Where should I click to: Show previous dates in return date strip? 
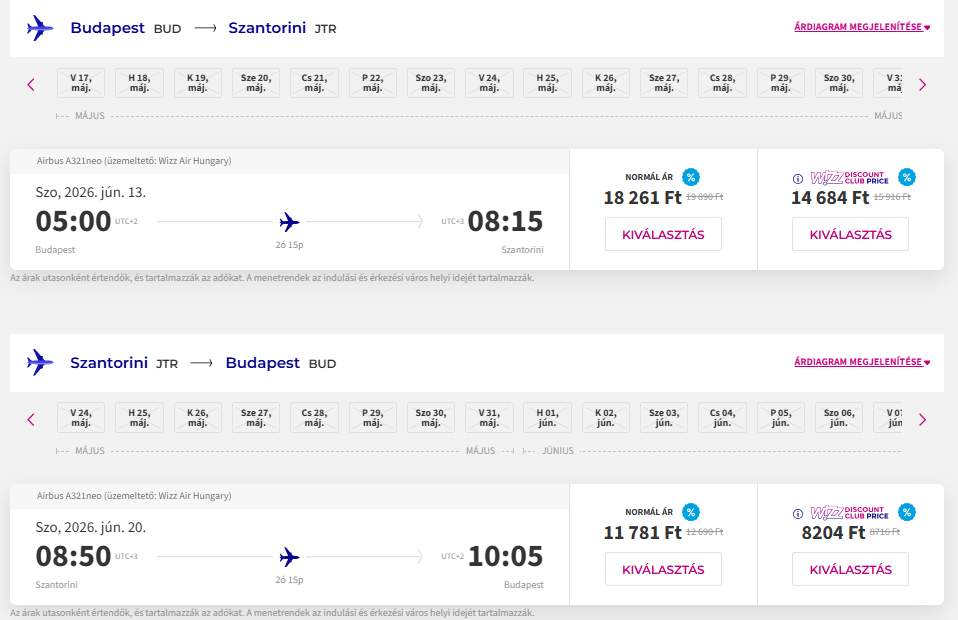point(31,419)
